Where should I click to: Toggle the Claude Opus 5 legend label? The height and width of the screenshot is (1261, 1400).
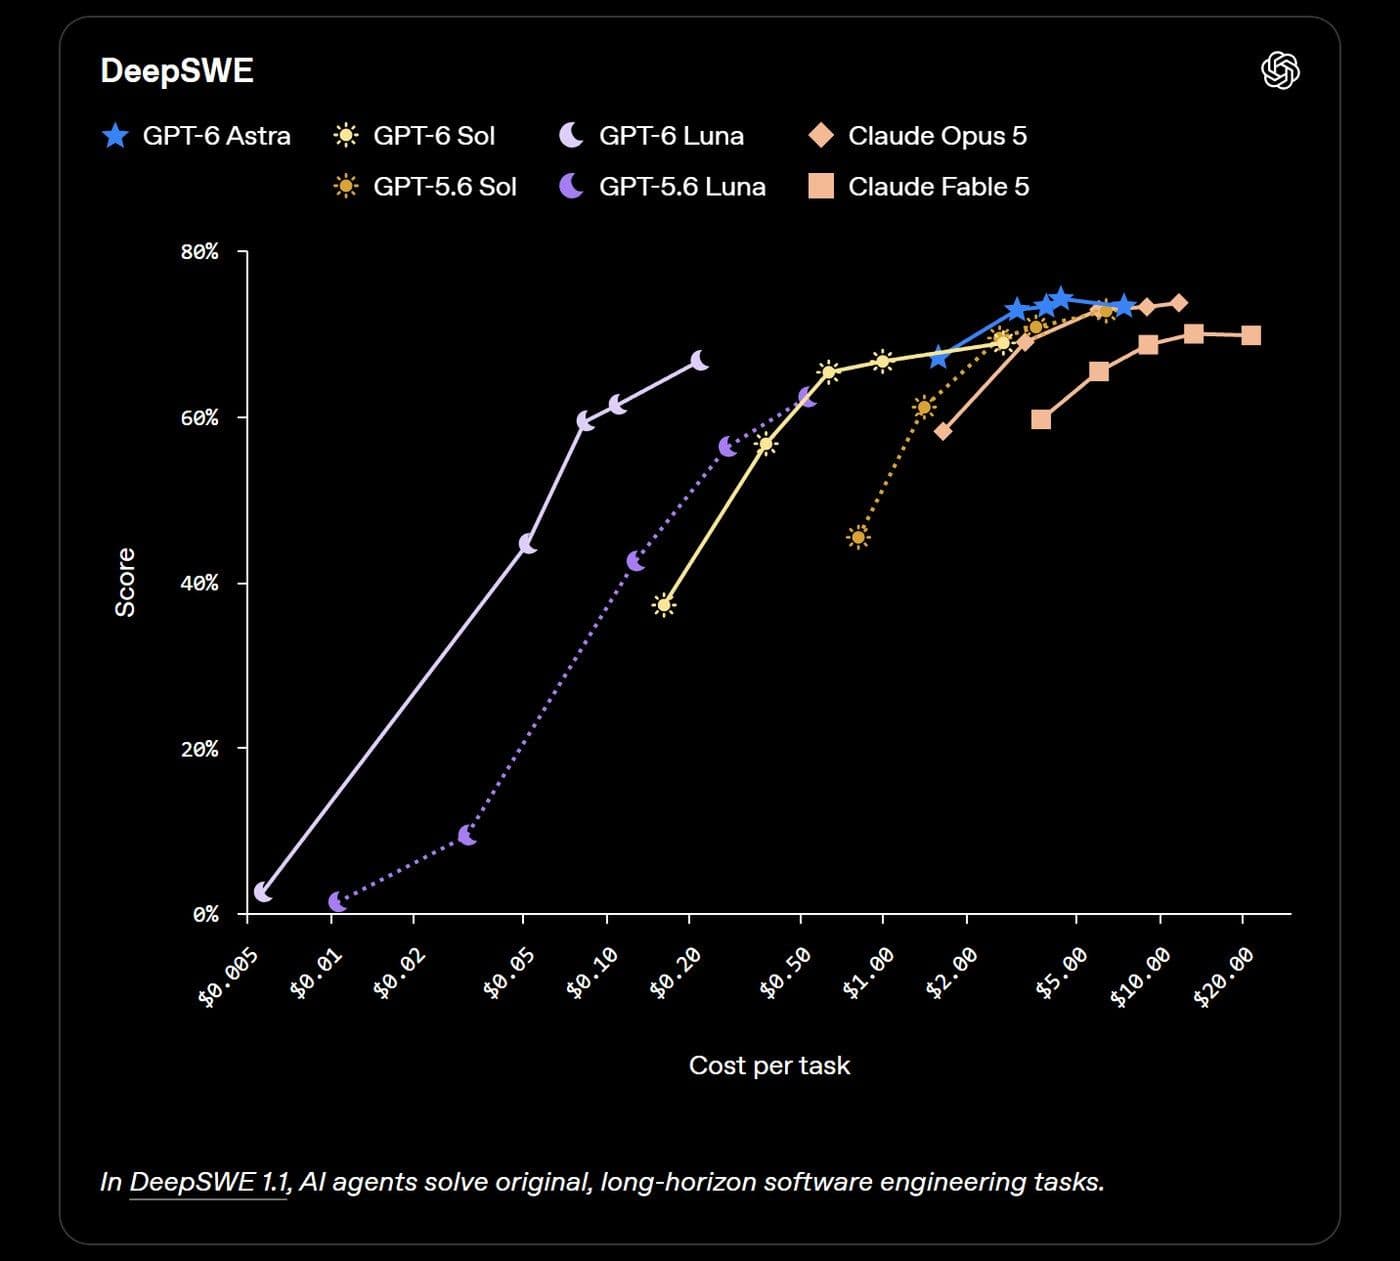pos(938,136)
